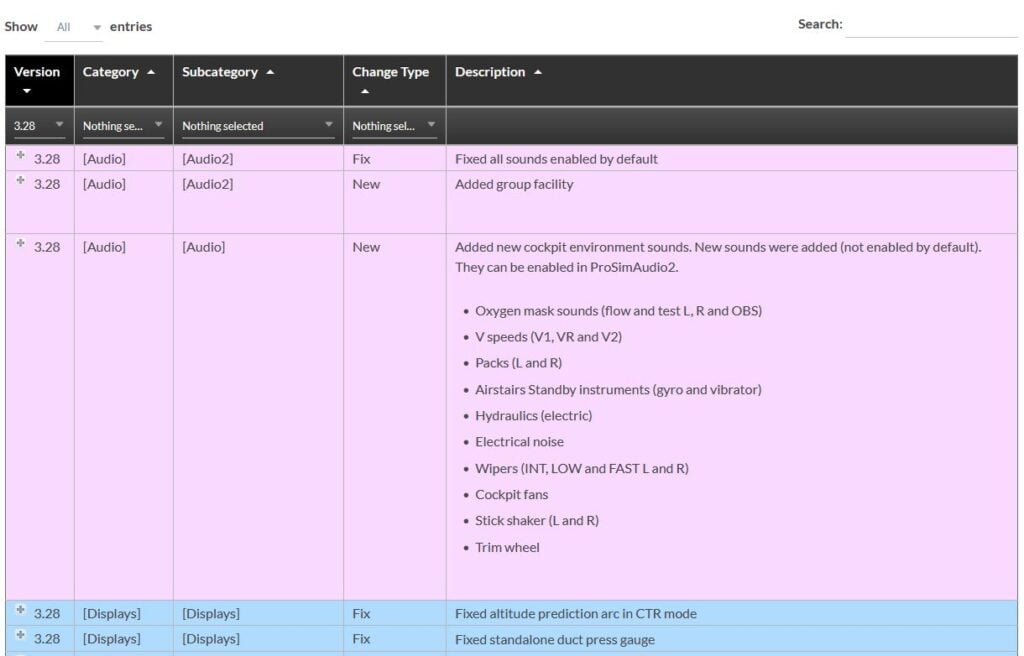Click the Subcategory column sort arrow
Viewport: 1024px width, 656px height.
click(x=270, y=72)
